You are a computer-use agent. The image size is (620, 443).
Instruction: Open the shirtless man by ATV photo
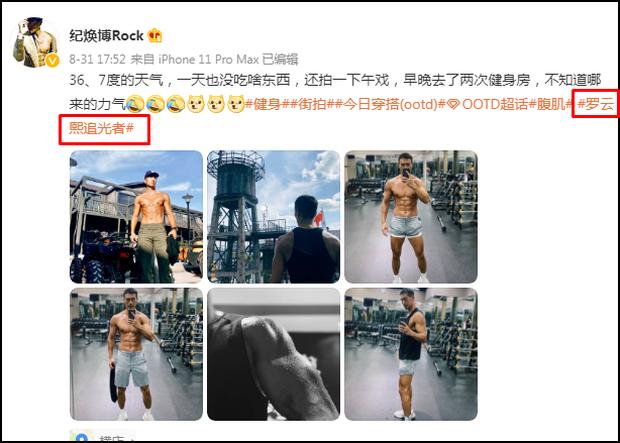(136, 217)
